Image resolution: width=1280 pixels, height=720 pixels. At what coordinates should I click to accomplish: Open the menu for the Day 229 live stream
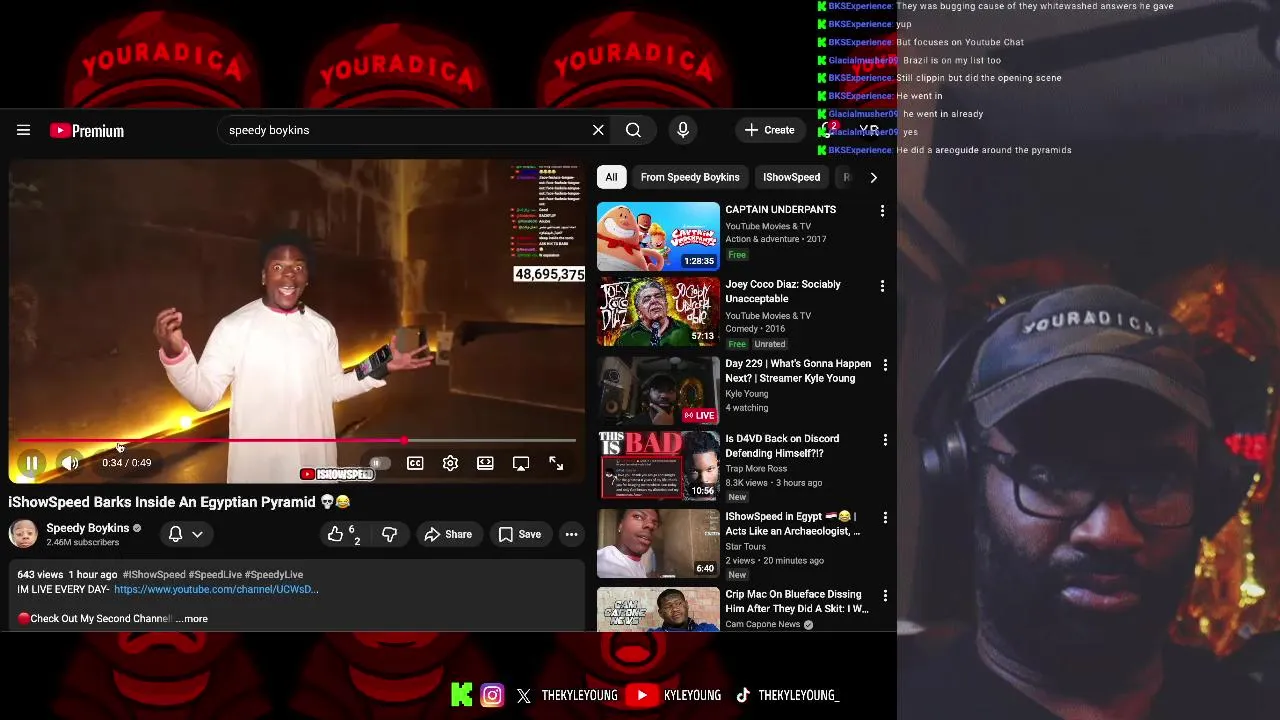(885, 365)
